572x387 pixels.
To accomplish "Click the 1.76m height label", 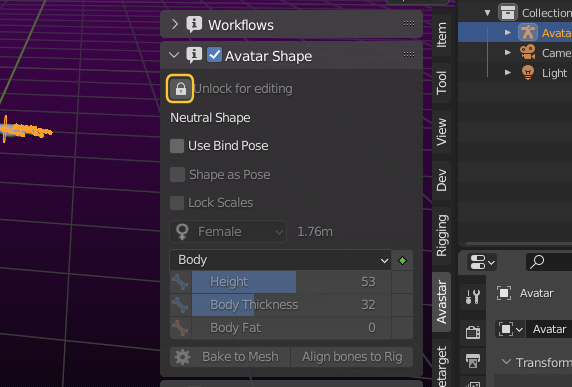I will [315, 232].
